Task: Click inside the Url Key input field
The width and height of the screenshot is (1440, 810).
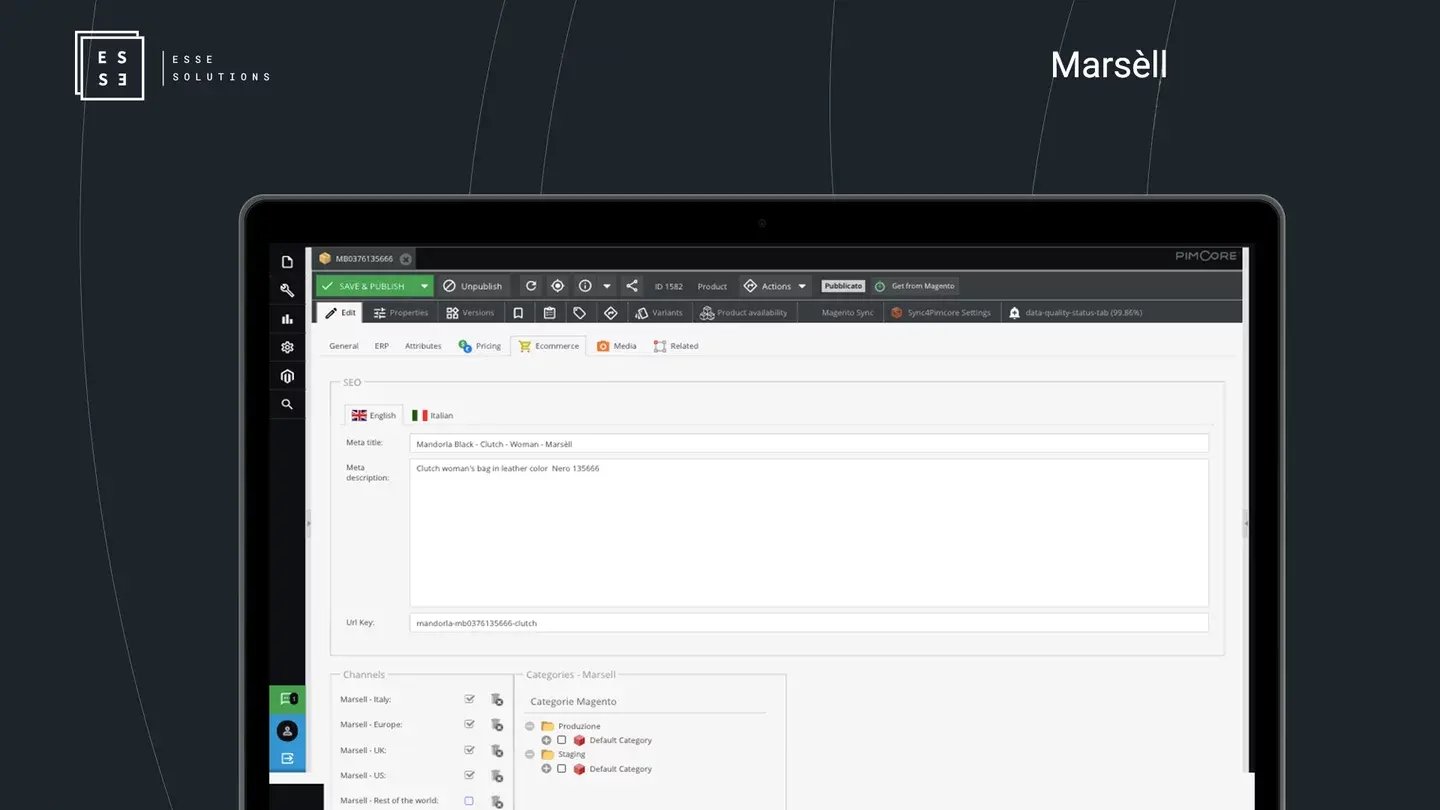Action: click(x=700, y=622)
